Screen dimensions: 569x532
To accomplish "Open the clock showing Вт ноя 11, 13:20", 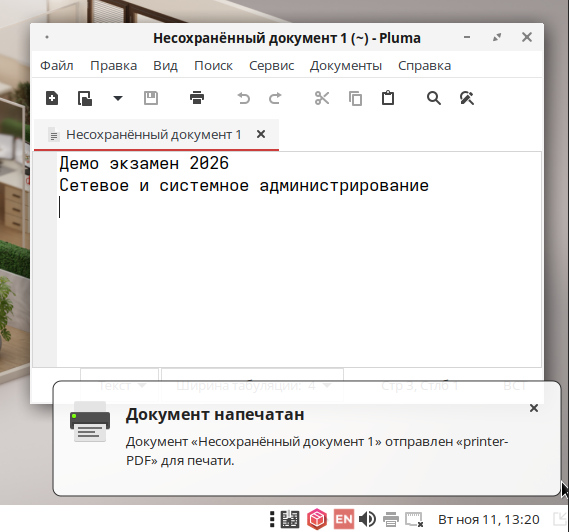I will (488, 519).
